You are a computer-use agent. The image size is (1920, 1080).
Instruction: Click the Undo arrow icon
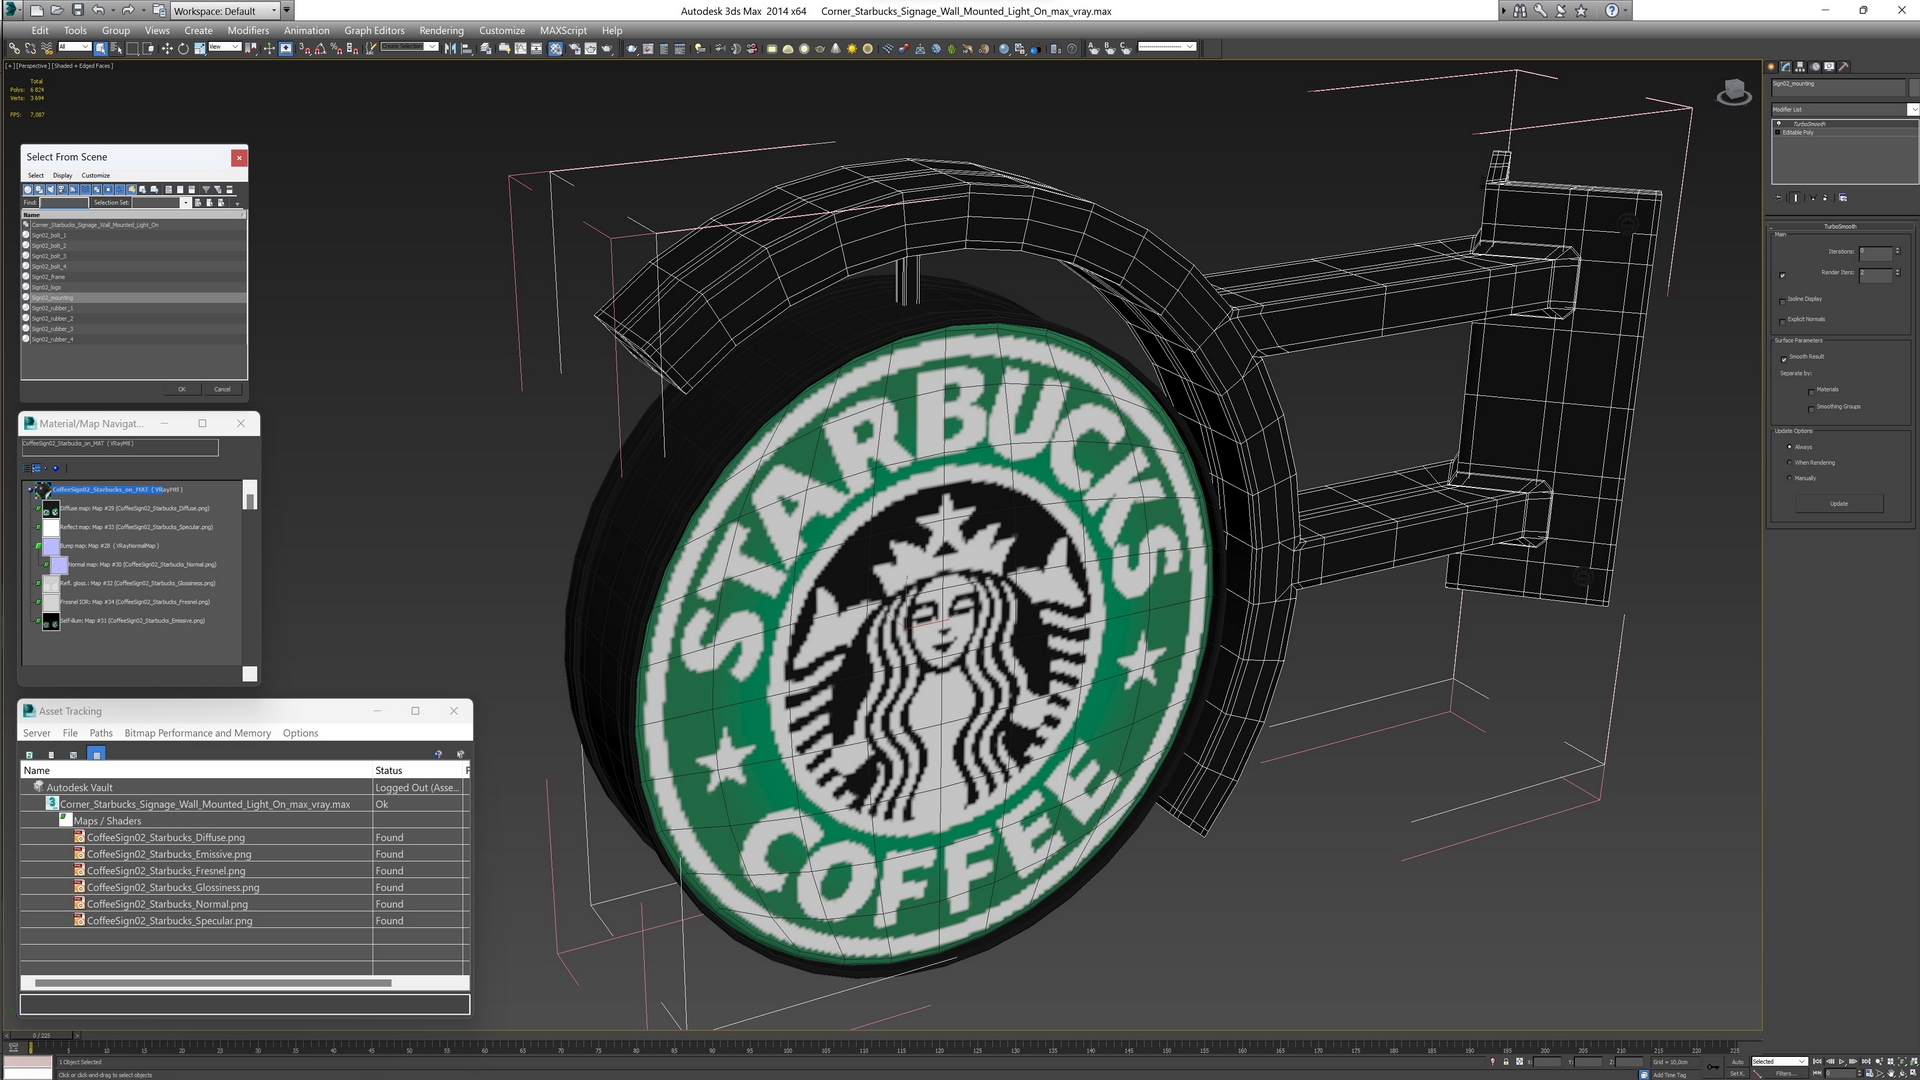pyautogui.click(x=98, y=11)
